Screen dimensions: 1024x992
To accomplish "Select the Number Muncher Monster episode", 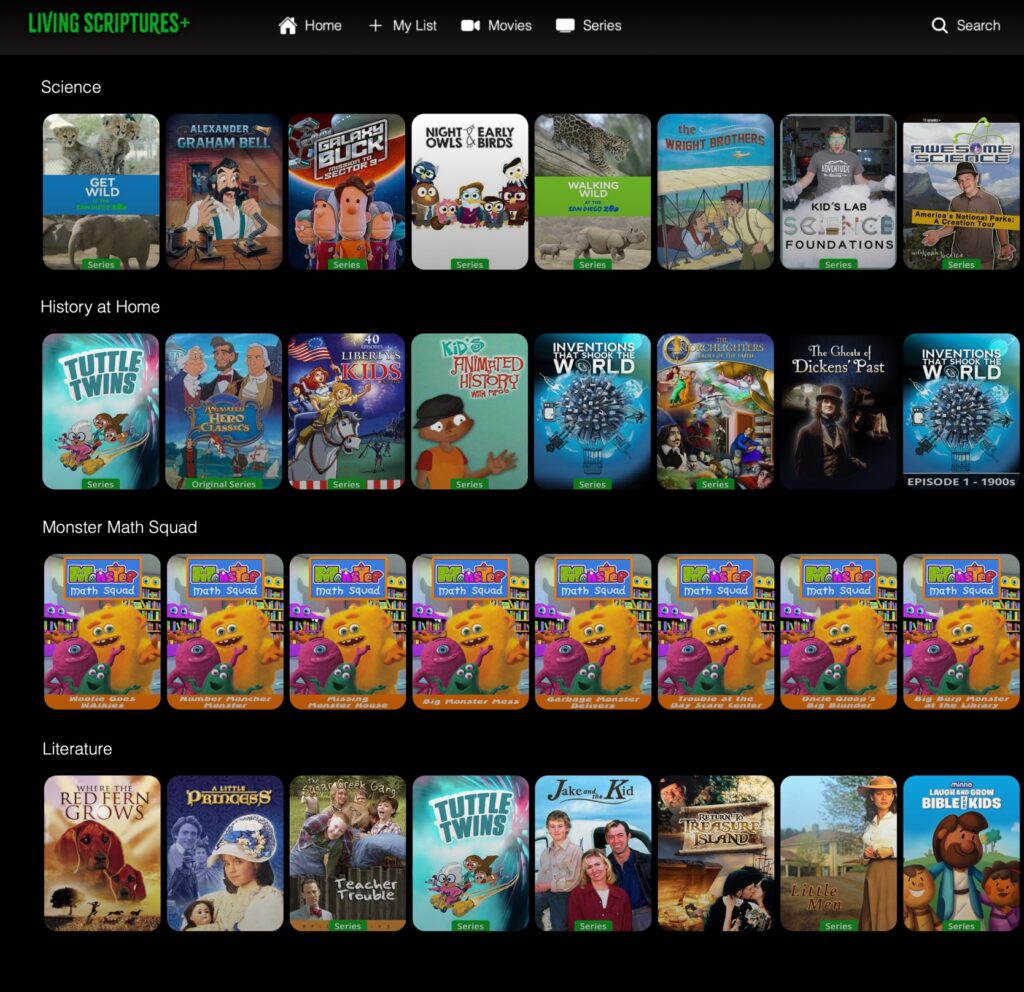I will [225, 632].
